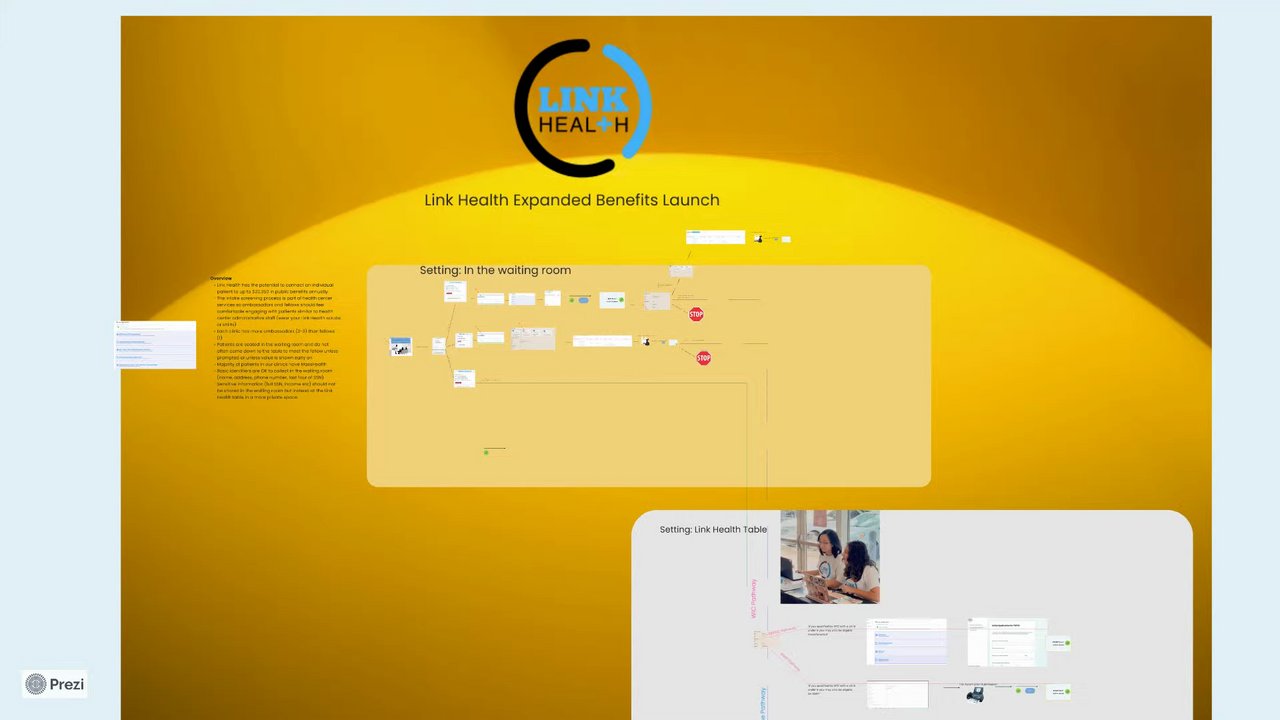The height and width of the screenshot is (720, 1280).
Task: Click the lower red STOP sign
Action: click(x=703, y=358)
